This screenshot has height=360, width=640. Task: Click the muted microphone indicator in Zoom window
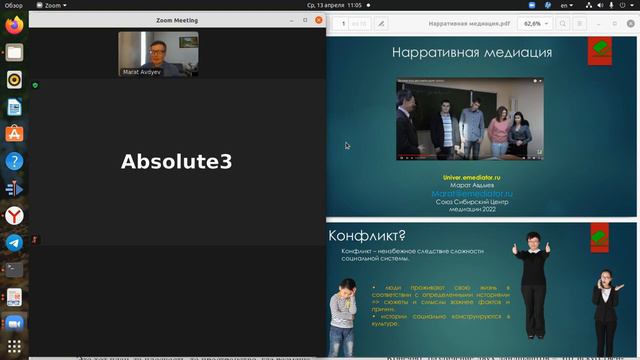pos(35,239)
